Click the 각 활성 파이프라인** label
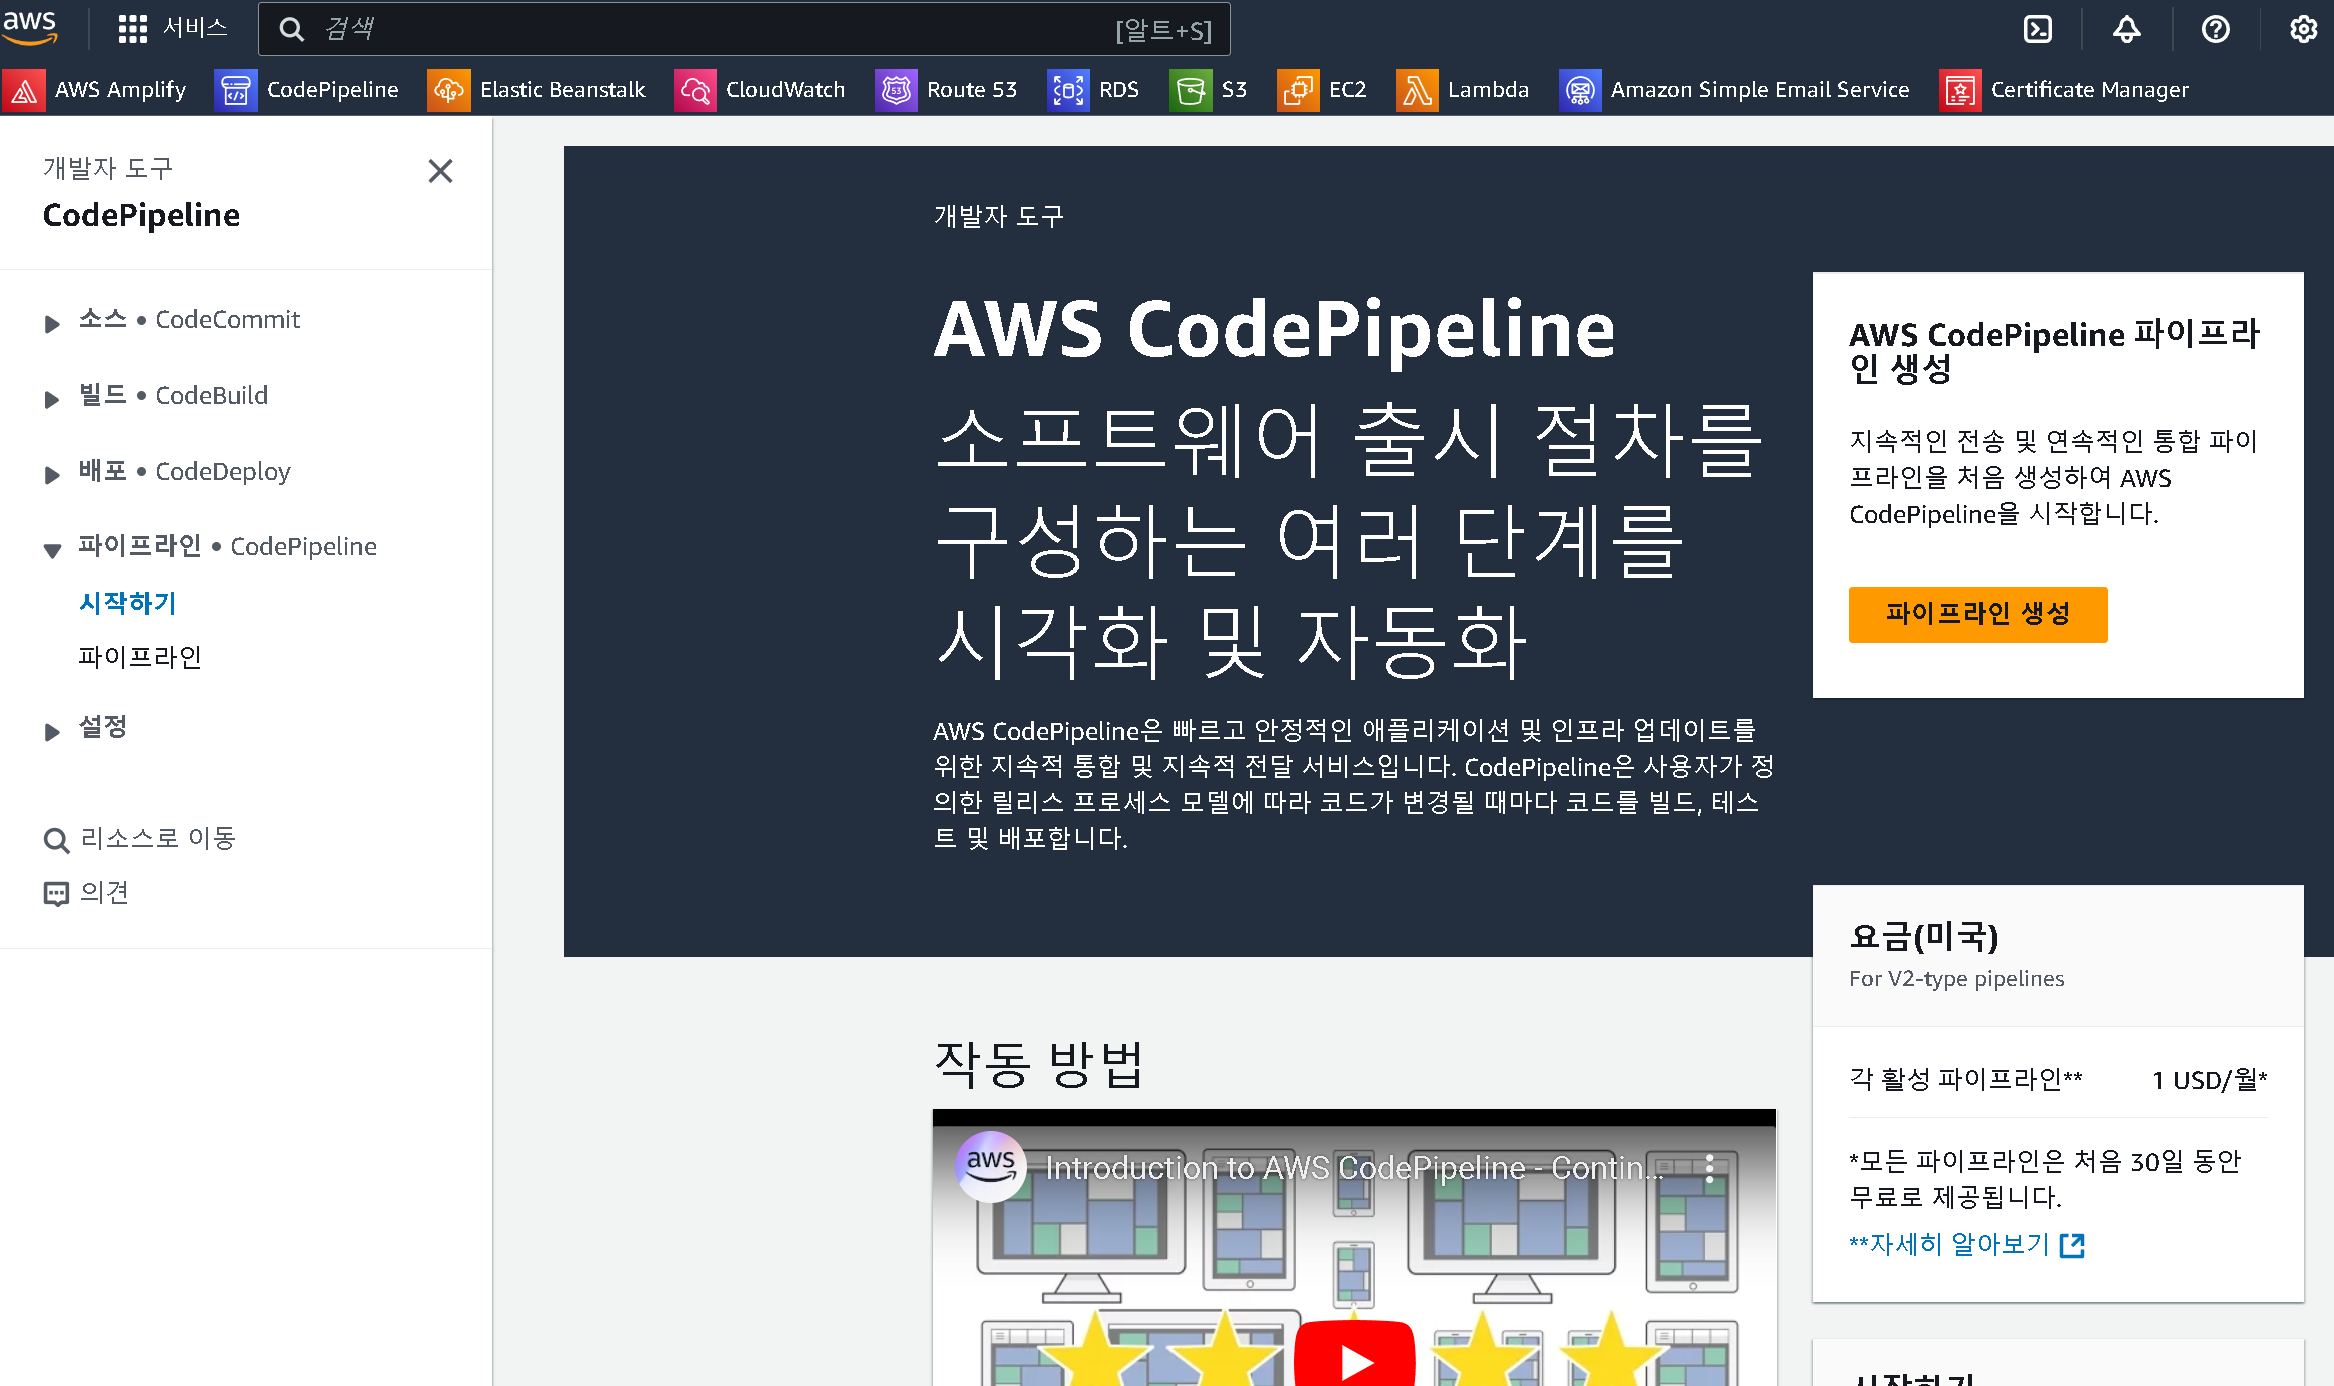 (1966, 1079)
